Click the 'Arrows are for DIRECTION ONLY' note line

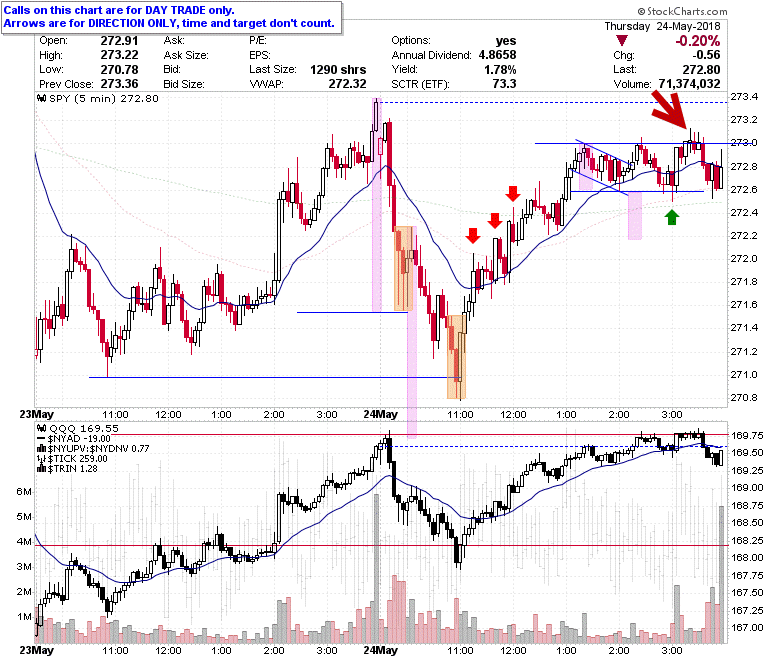tap(169, 23)
